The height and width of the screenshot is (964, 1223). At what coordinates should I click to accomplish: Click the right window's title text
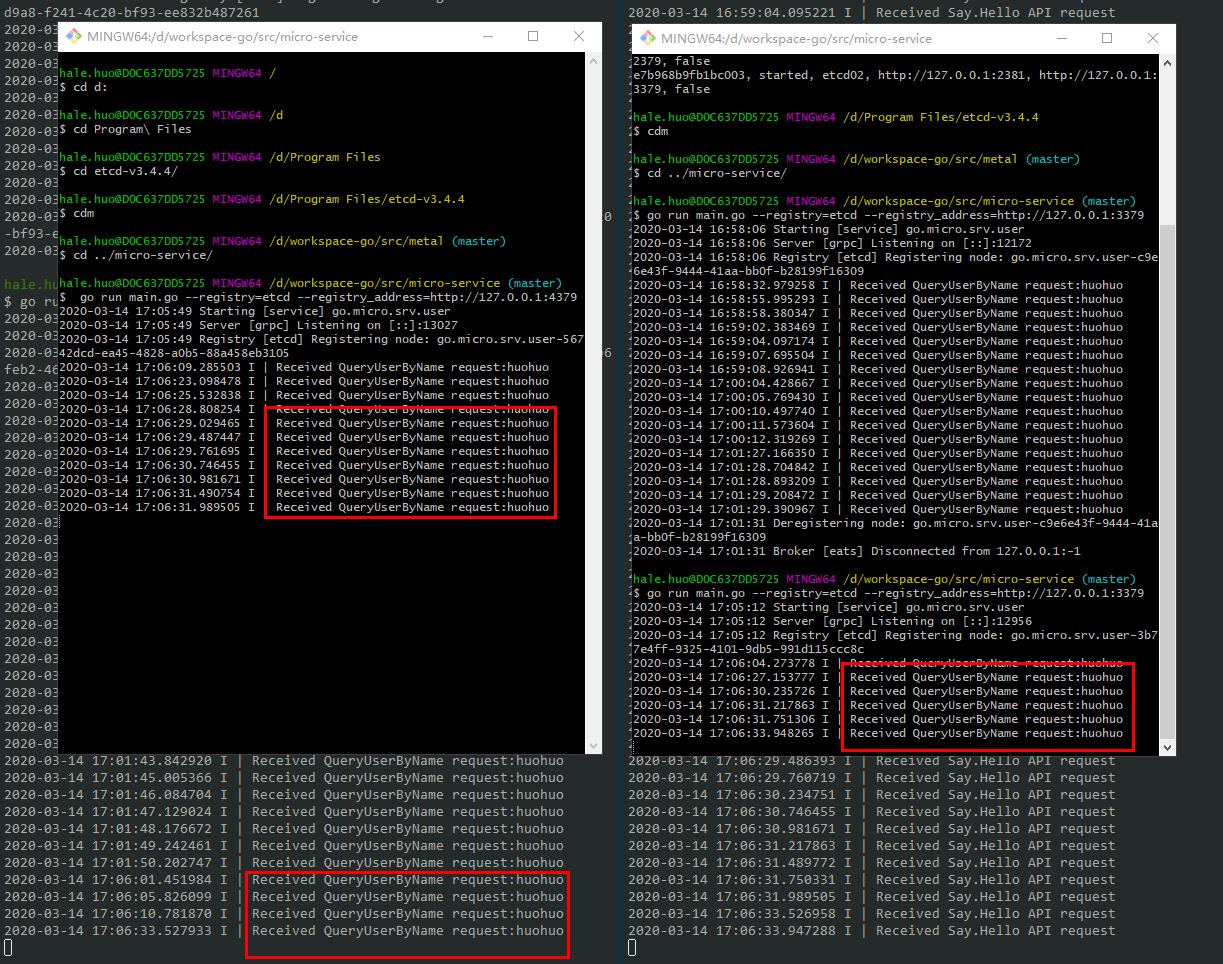(797, 39)
